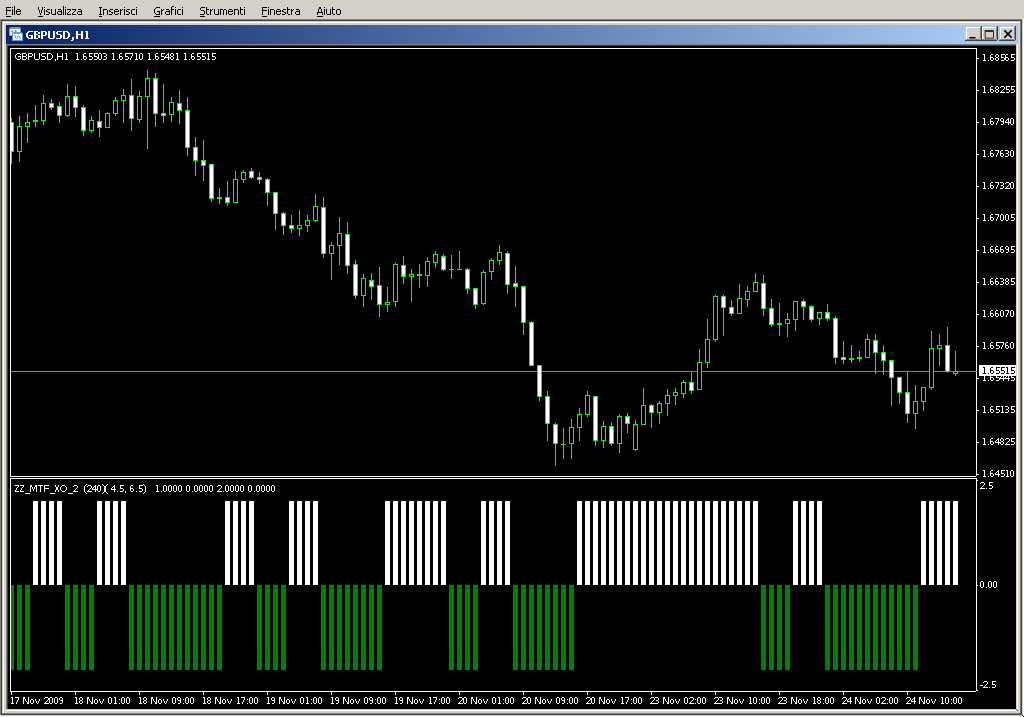
Task: Click the 1.66695 price scale label
Action: [x=999, y=249]
